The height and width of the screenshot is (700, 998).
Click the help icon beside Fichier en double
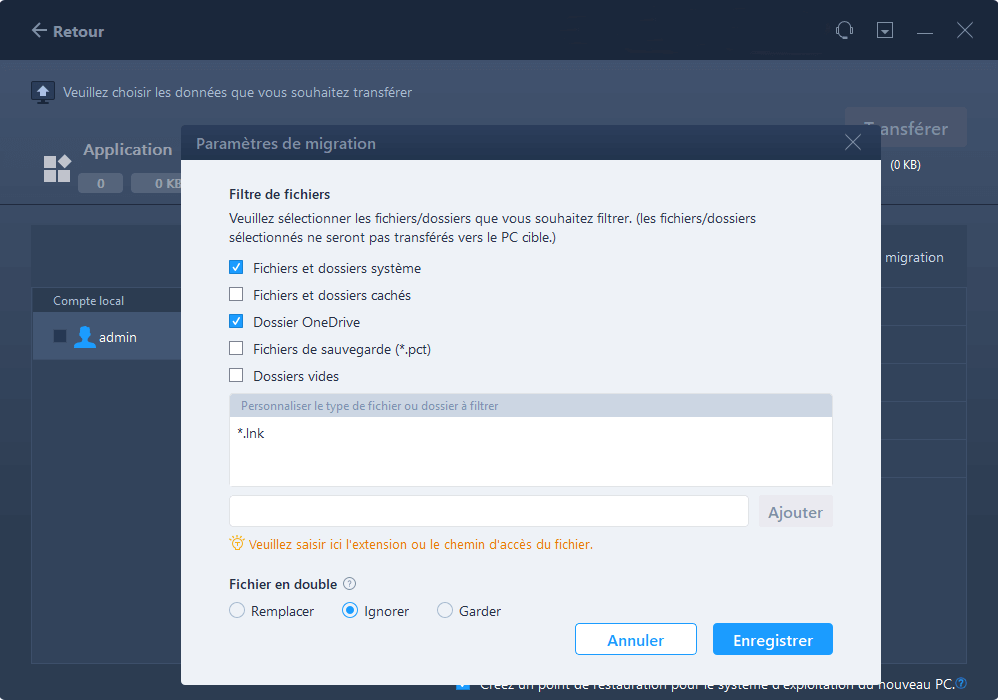[349, 584]
